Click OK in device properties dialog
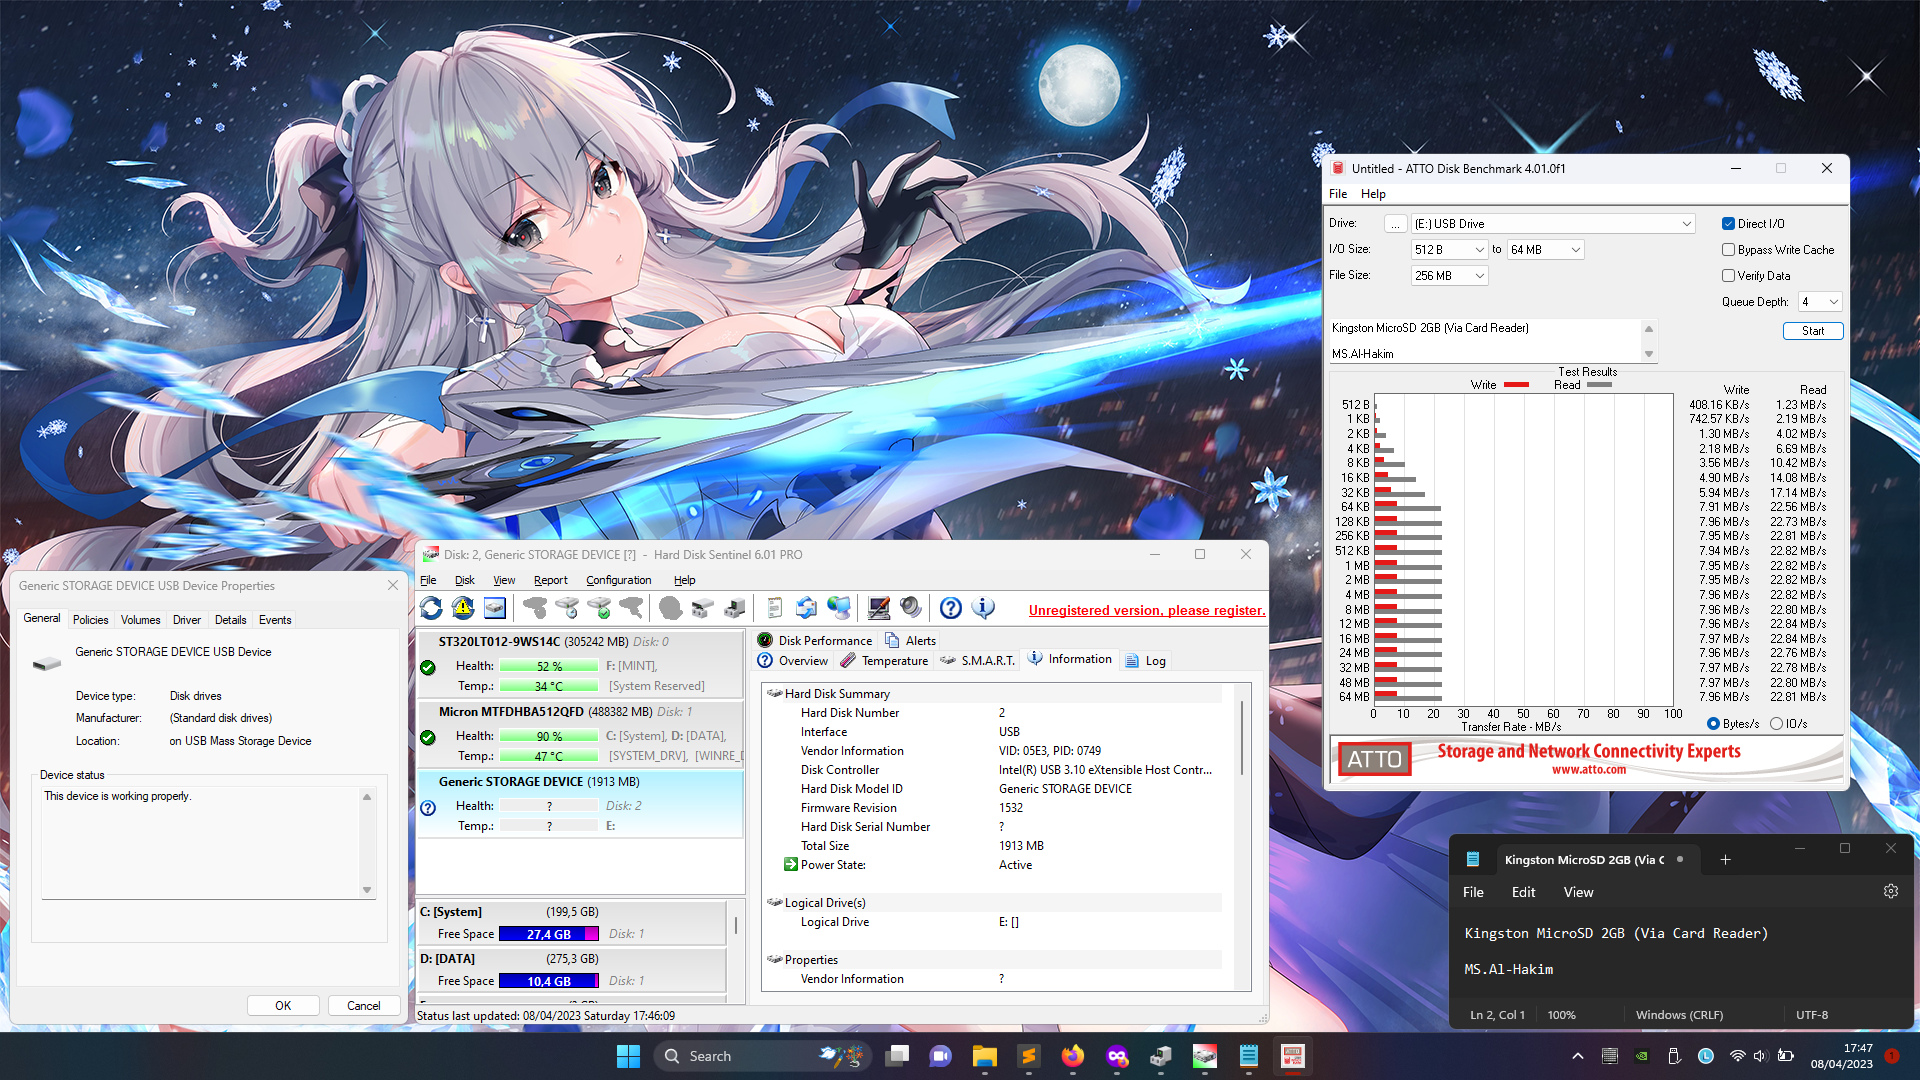Screen dimensions: 1920x1080 [283, 1006]
